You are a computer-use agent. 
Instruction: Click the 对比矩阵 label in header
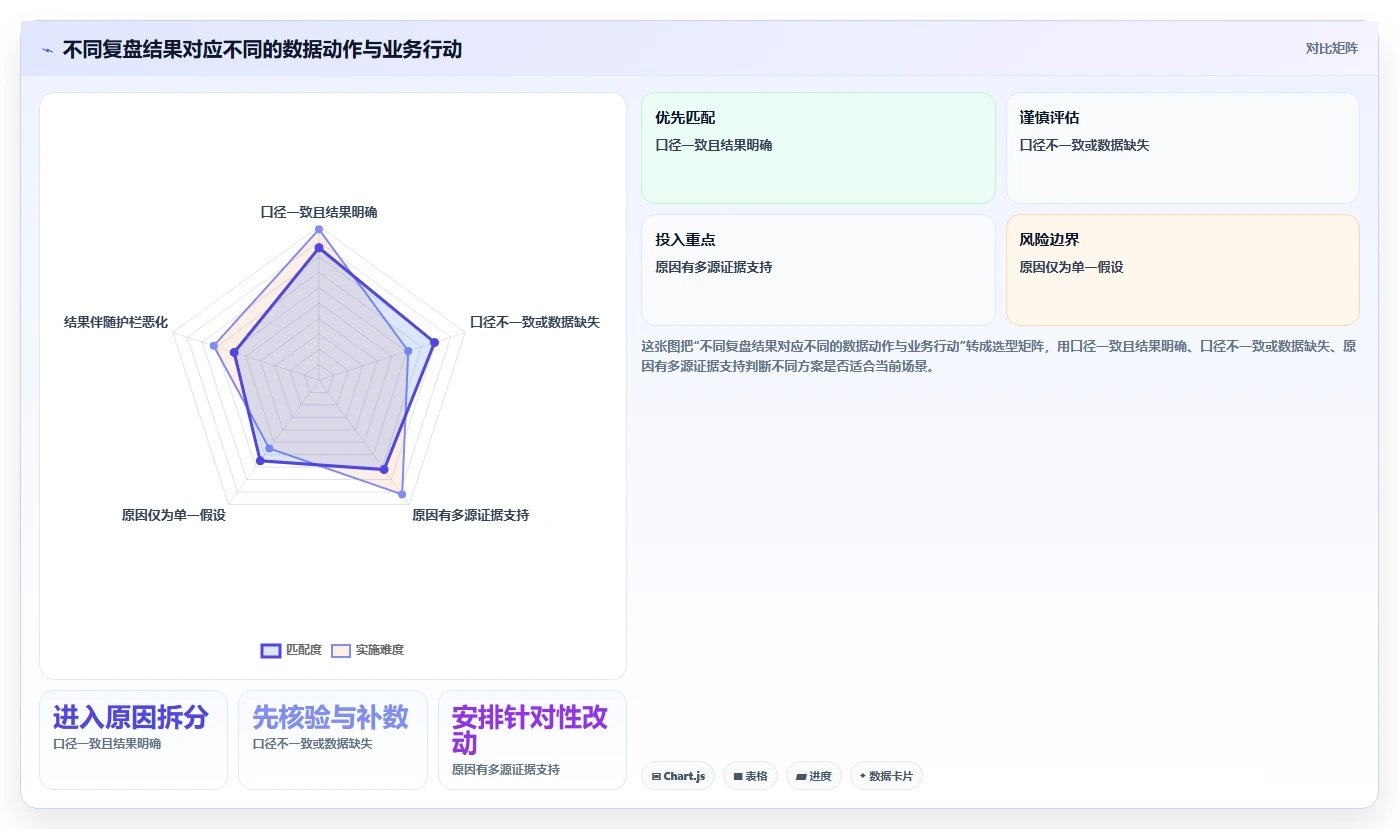click(x=1331, y=48)
